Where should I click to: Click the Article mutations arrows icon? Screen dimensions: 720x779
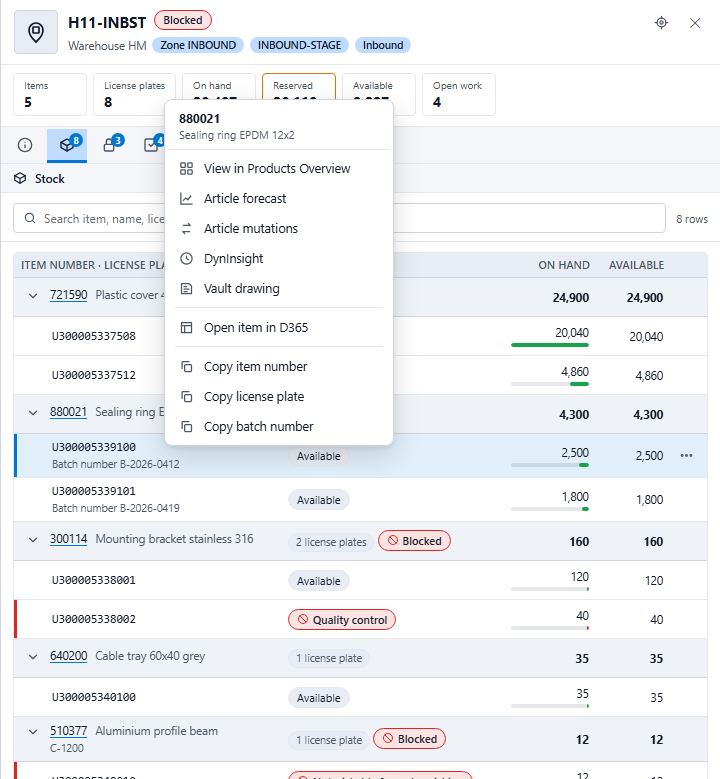[186, 229]
